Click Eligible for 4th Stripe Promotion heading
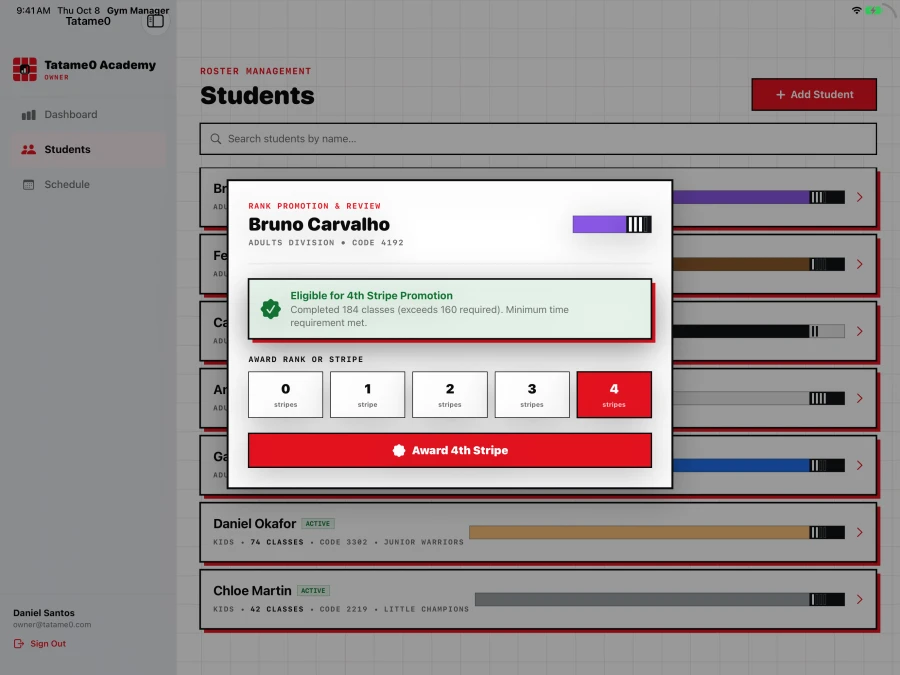900x675 pixels. click(x=371, y=296)
